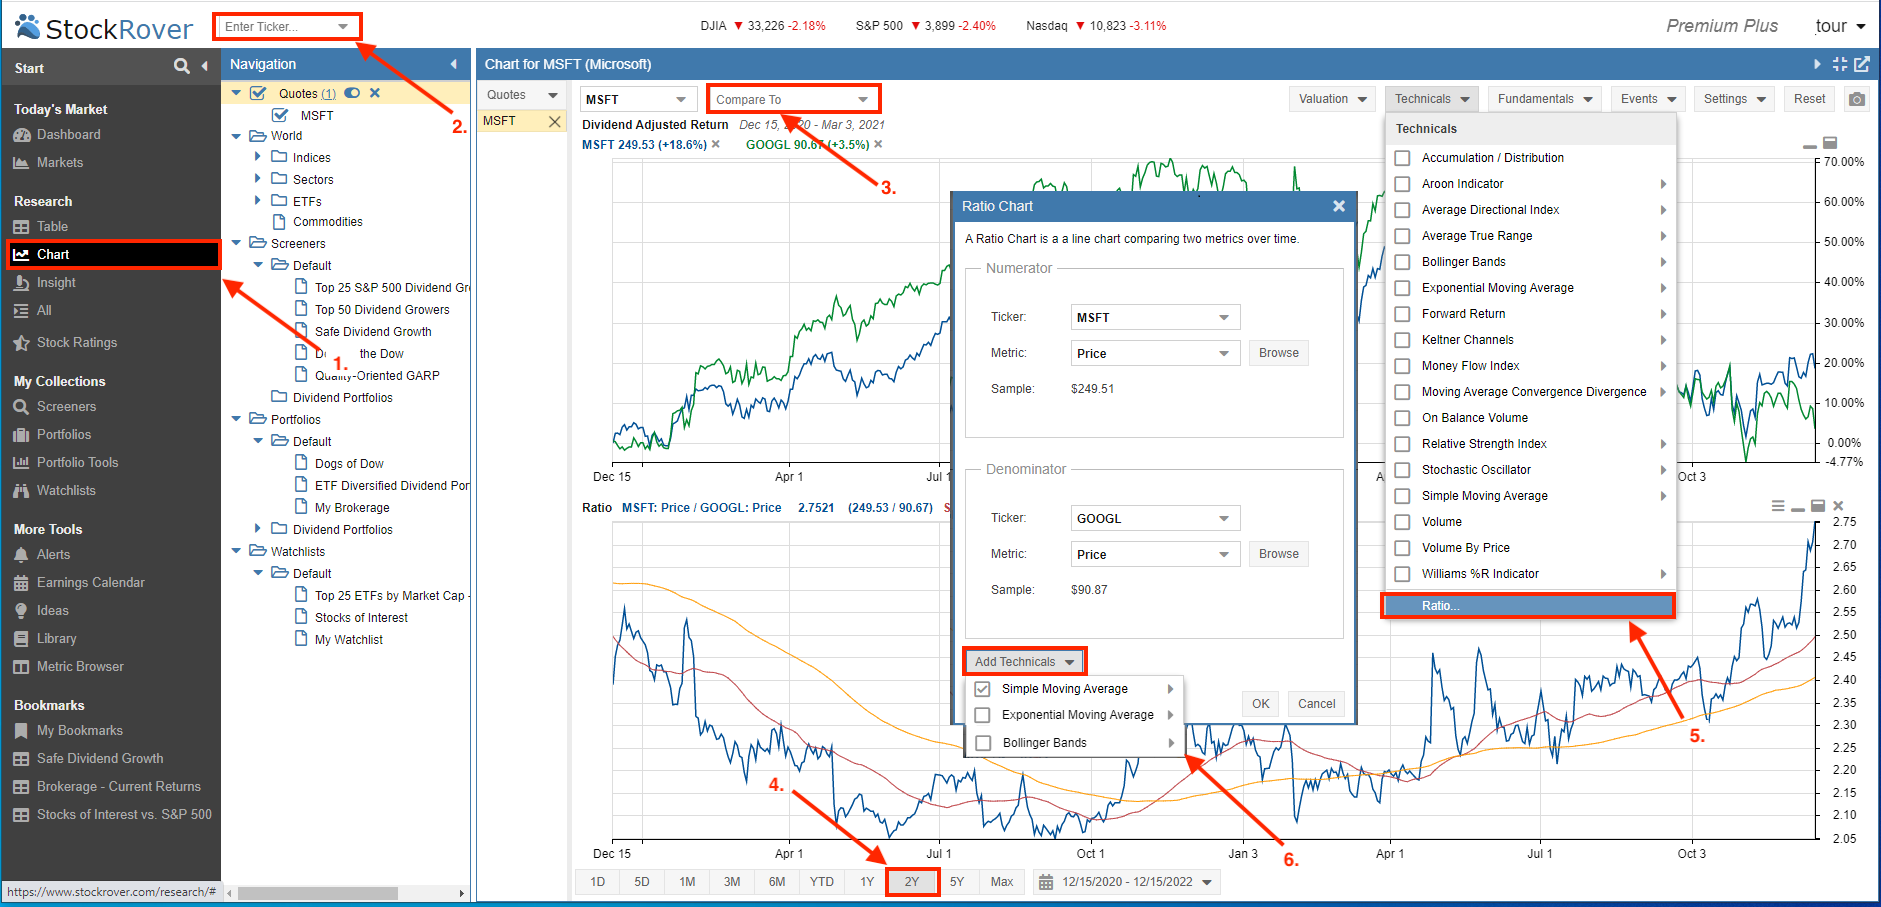Open the Fundamentals dropdown
The height and width of the screenshot is (907, 1881).
pyautogui.click(x=1545, y=99)
